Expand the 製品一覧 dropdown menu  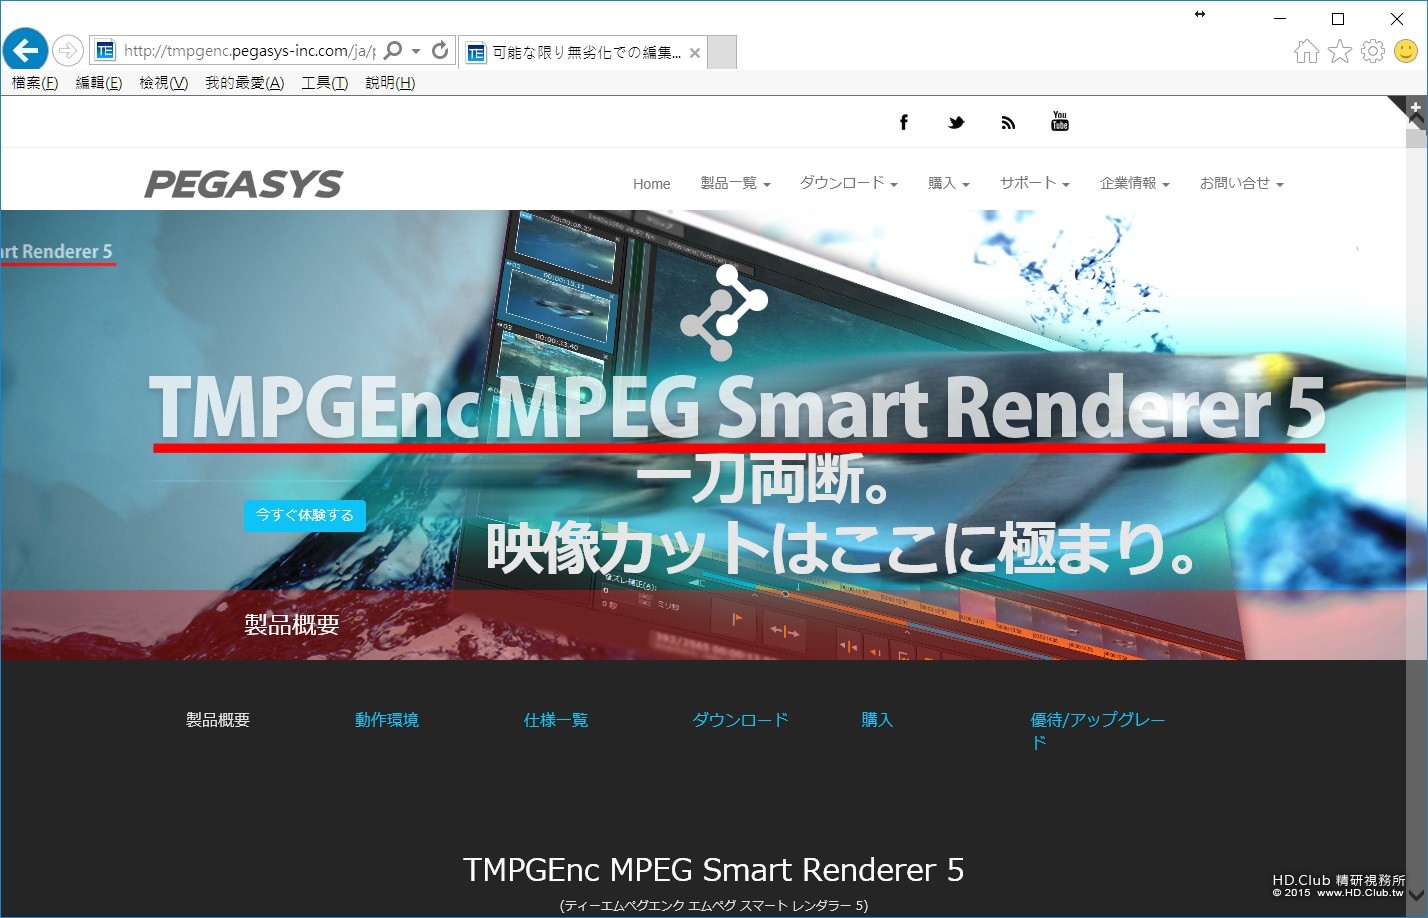tap(735, 183)
